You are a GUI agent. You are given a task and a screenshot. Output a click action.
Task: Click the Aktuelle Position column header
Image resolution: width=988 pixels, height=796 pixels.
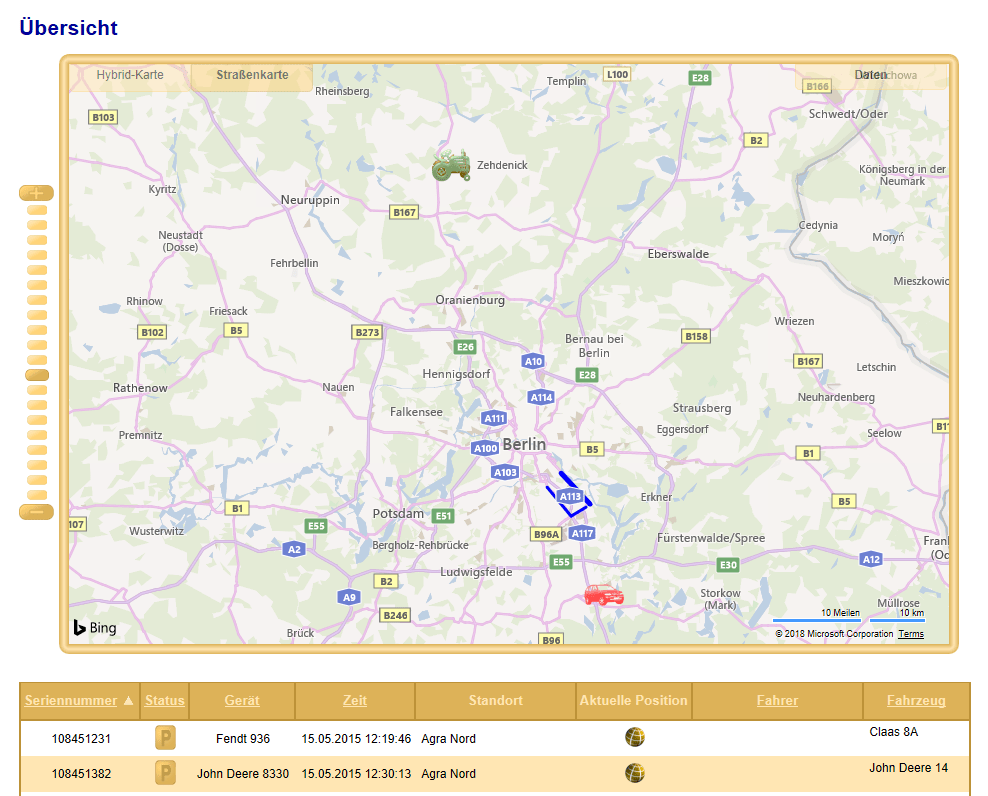pos(633,700)
